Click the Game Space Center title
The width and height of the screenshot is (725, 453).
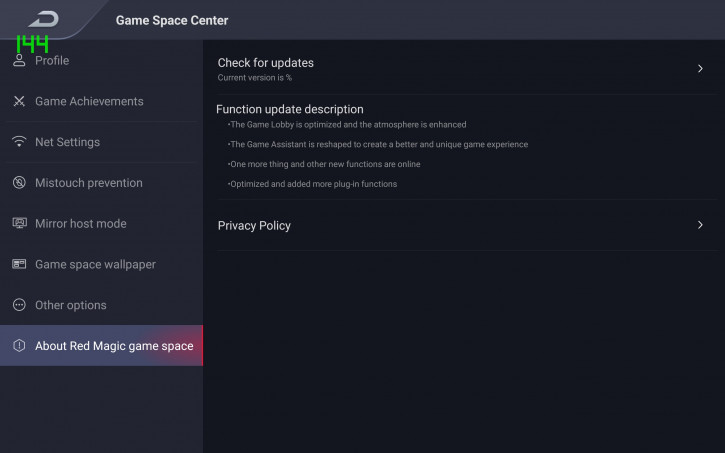pyautogui.click(x=172, y=20)
